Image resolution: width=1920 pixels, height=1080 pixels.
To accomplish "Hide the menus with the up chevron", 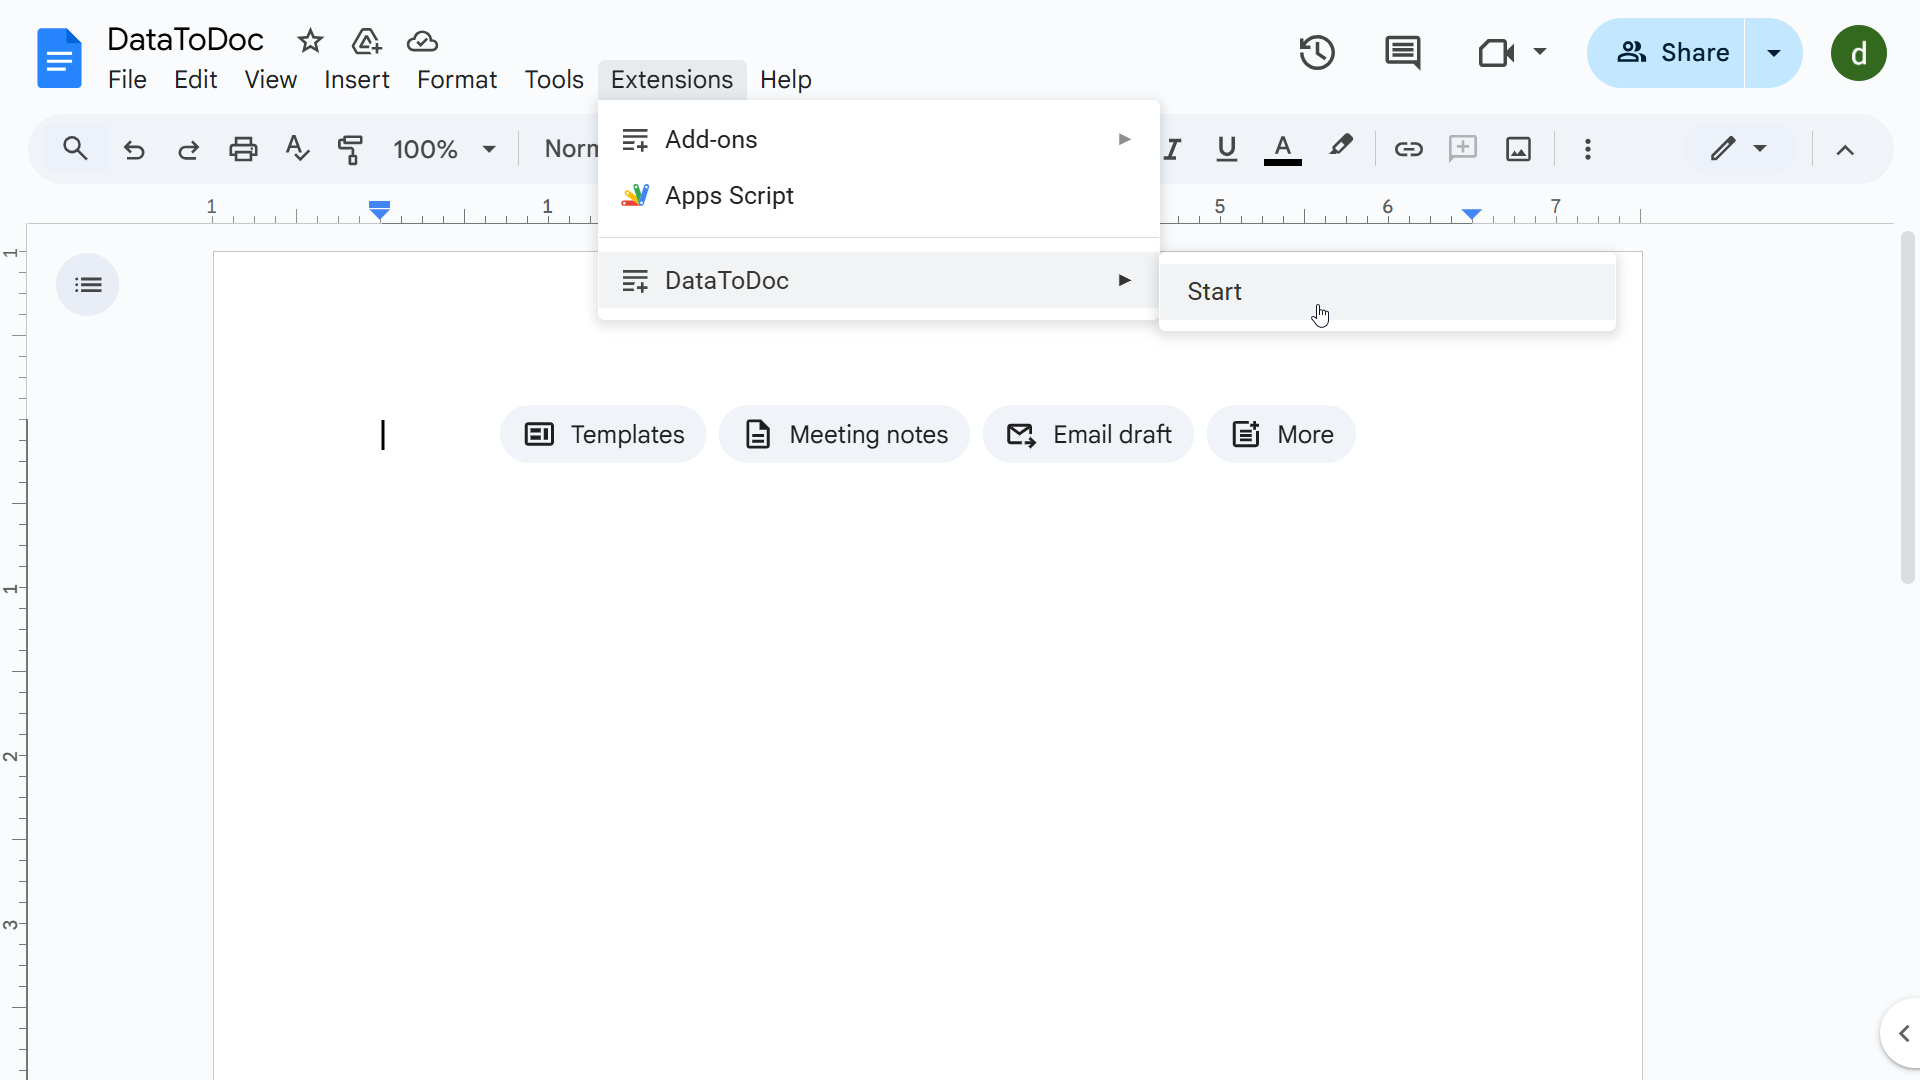I will 1845,150.
